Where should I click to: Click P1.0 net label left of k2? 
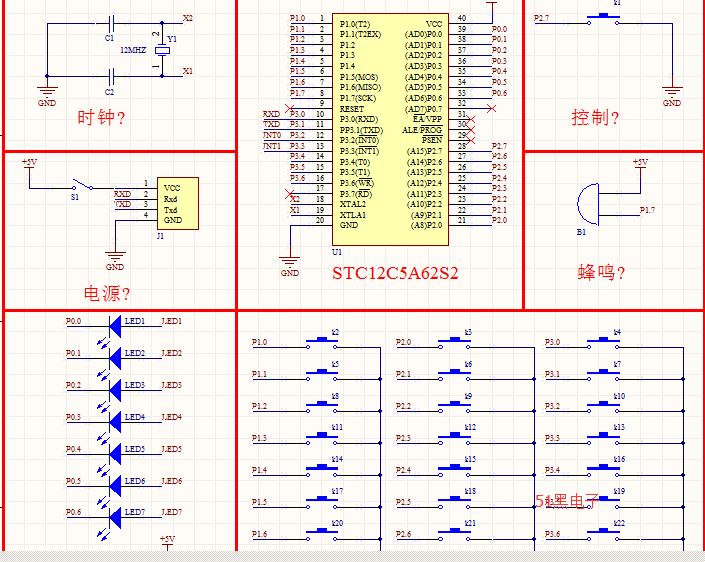[x=259, y=342]
